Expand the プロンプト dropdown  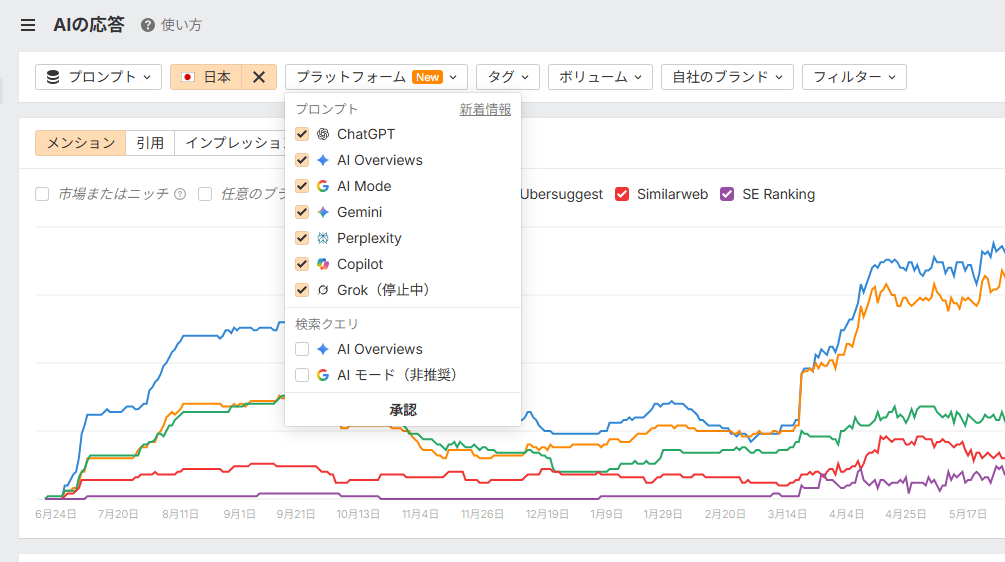tap(98, 77)
